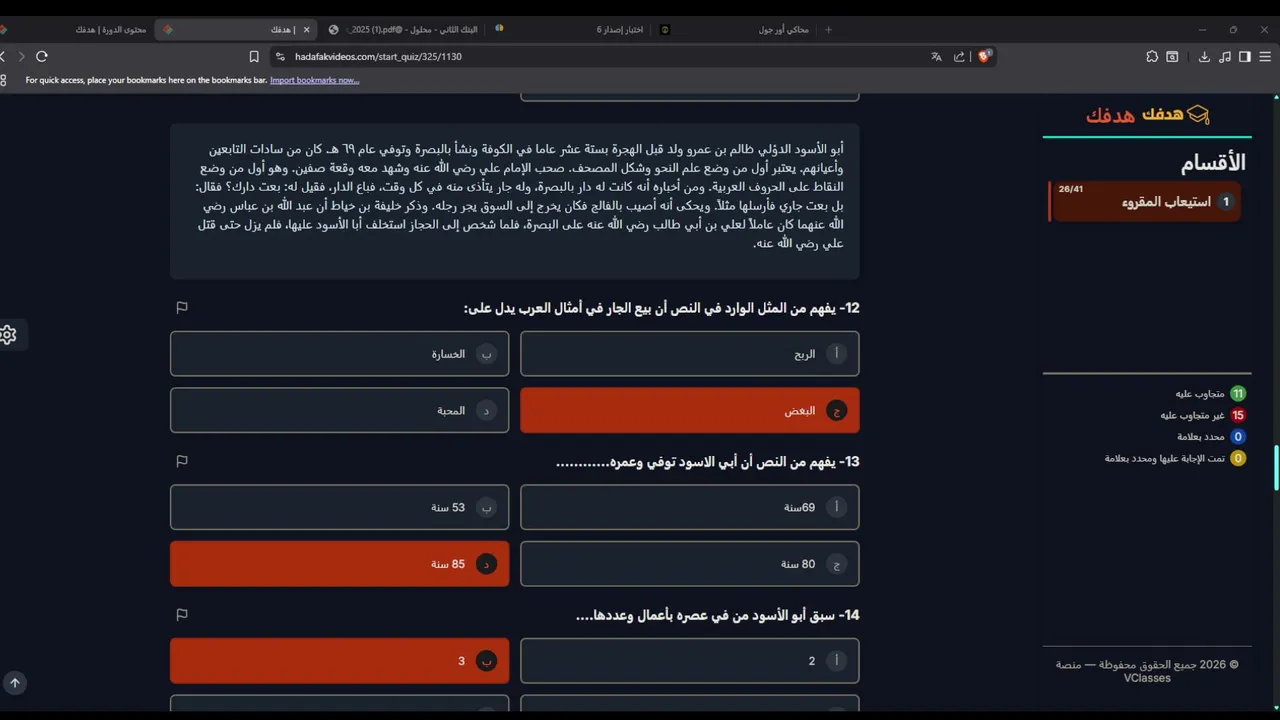
Task: Click the question 14 title text
Action: (717, 615)
